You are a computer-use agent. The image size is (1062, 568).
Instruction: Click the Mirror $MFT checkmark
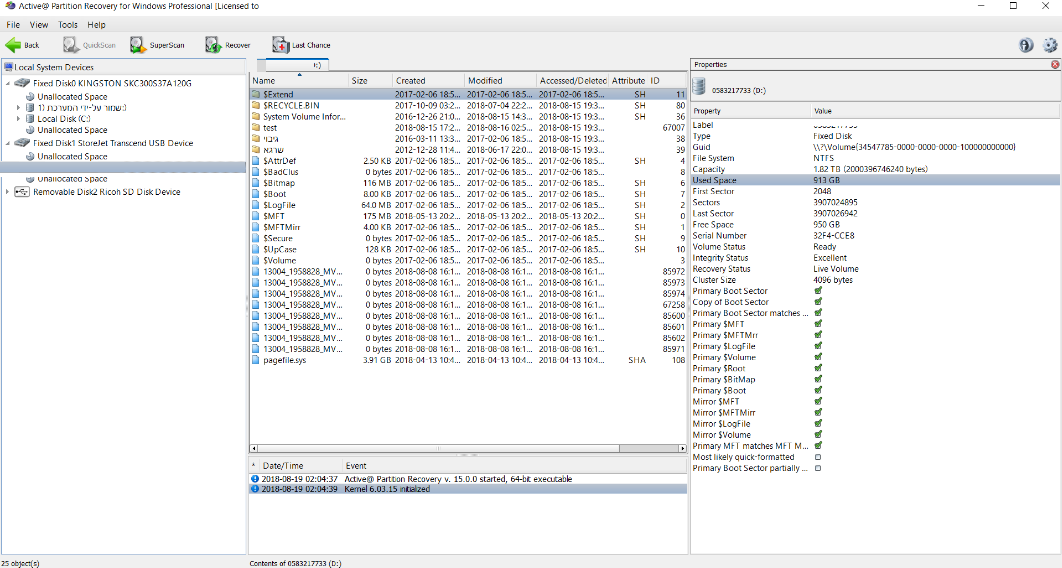click(818, 401)
